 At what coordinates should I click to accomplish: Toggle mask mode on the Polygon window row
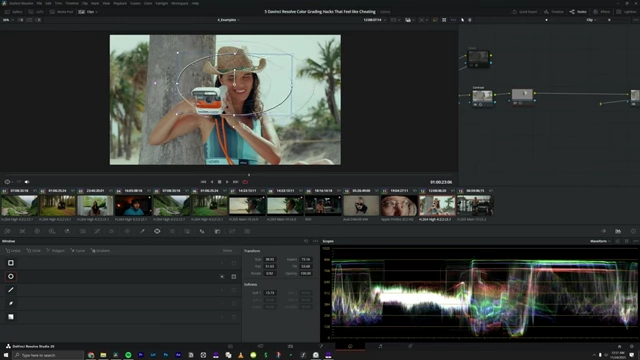click(x=234, y=290)
